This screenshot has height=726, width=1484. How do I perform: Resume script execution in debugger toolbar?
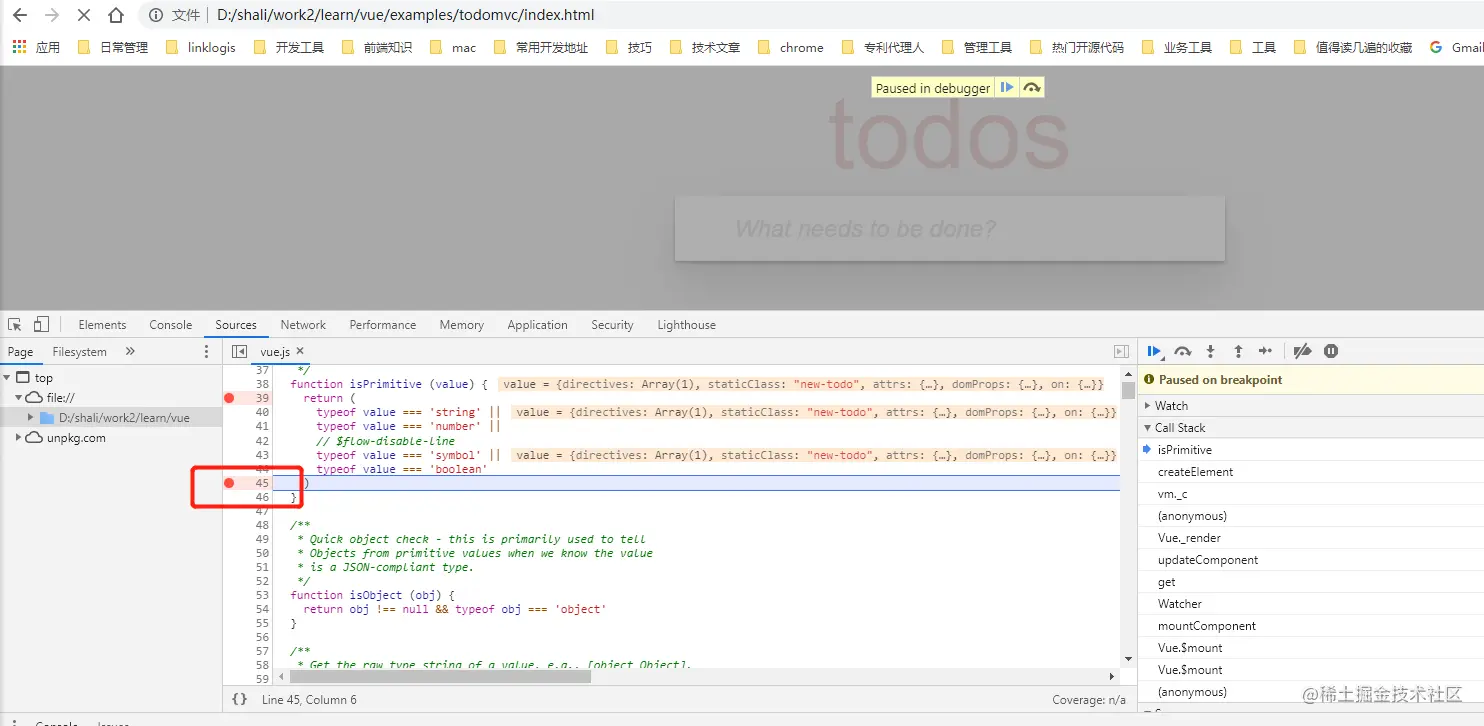click(1155, 351)
